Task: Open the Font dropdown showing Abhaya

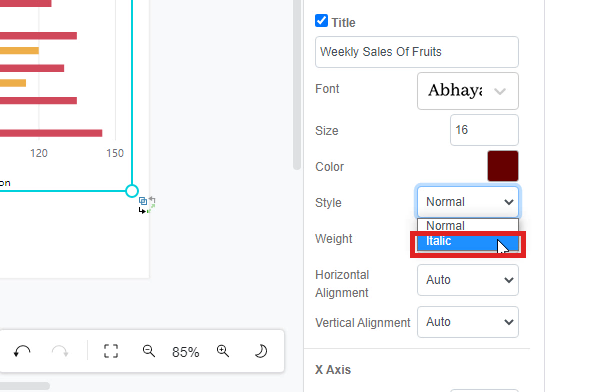Action: (468, 91)
